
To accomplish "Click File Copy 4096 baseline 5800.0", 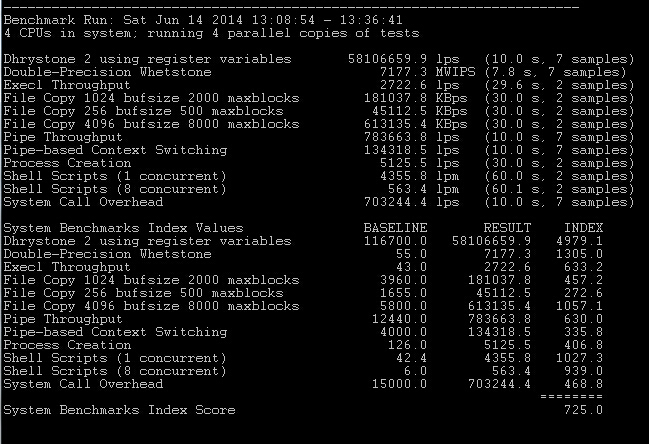I will pos(404,306).
